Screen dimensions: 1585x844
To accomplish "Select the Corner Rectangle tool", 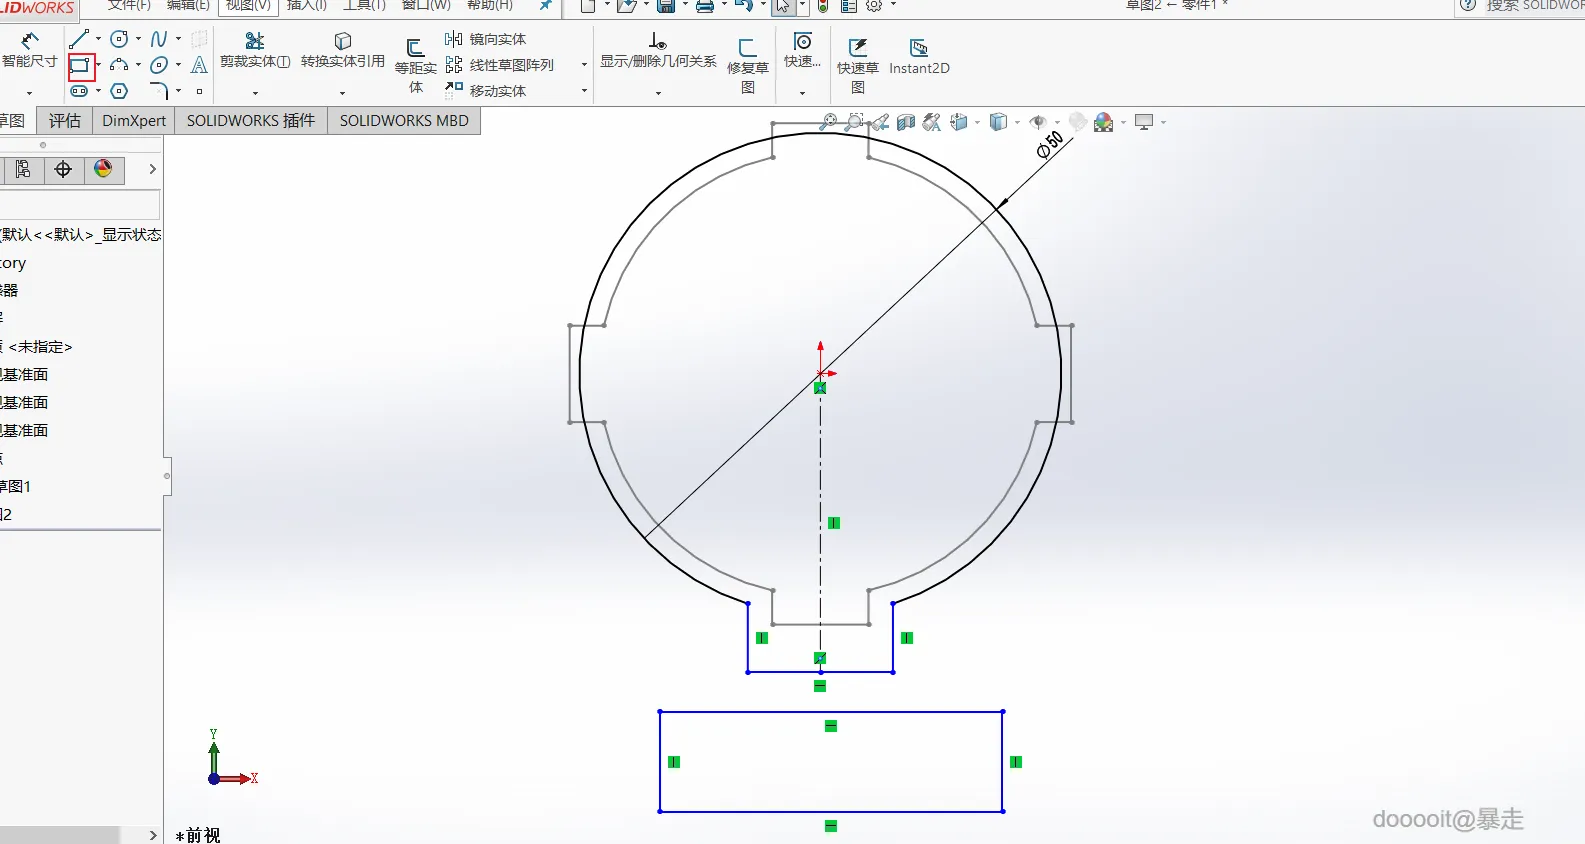I will click(x=79, y=66).
